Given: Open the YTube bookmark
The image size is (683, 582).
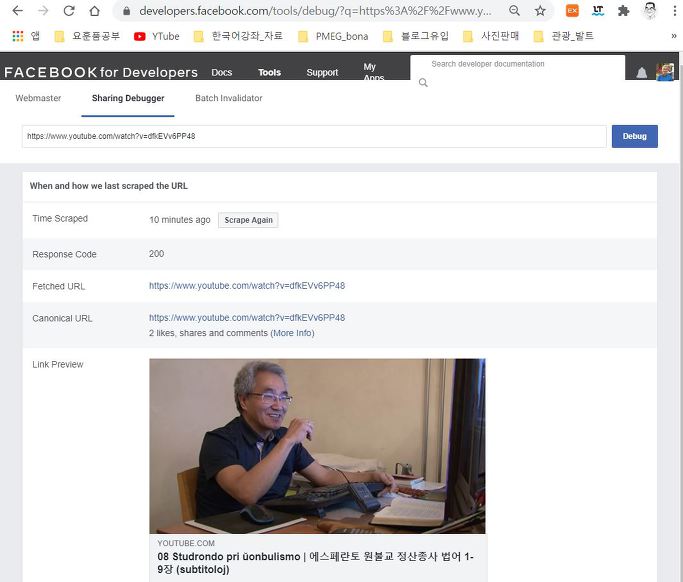Looking at the screenshot, I should 157,36.
